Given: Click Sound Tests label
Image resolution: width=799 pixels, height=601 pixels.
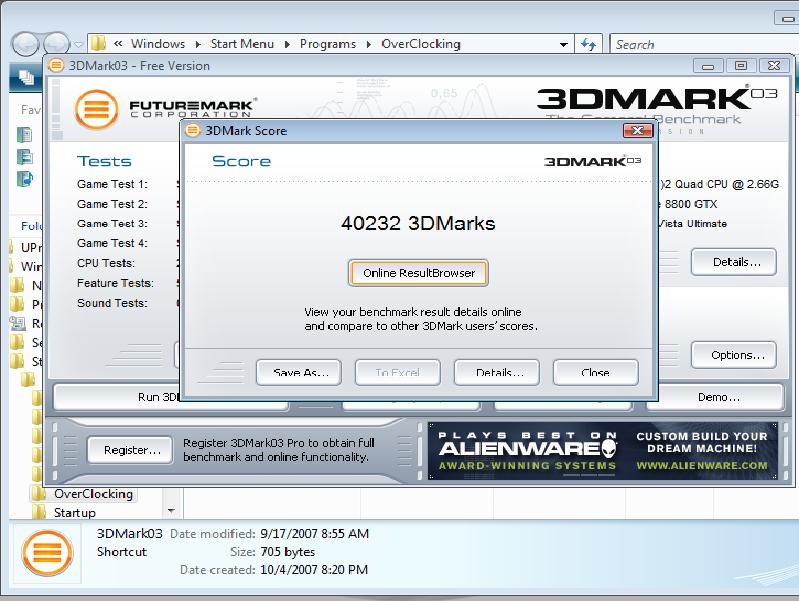Looking at the screenshot, I should [x=112, y=303].
